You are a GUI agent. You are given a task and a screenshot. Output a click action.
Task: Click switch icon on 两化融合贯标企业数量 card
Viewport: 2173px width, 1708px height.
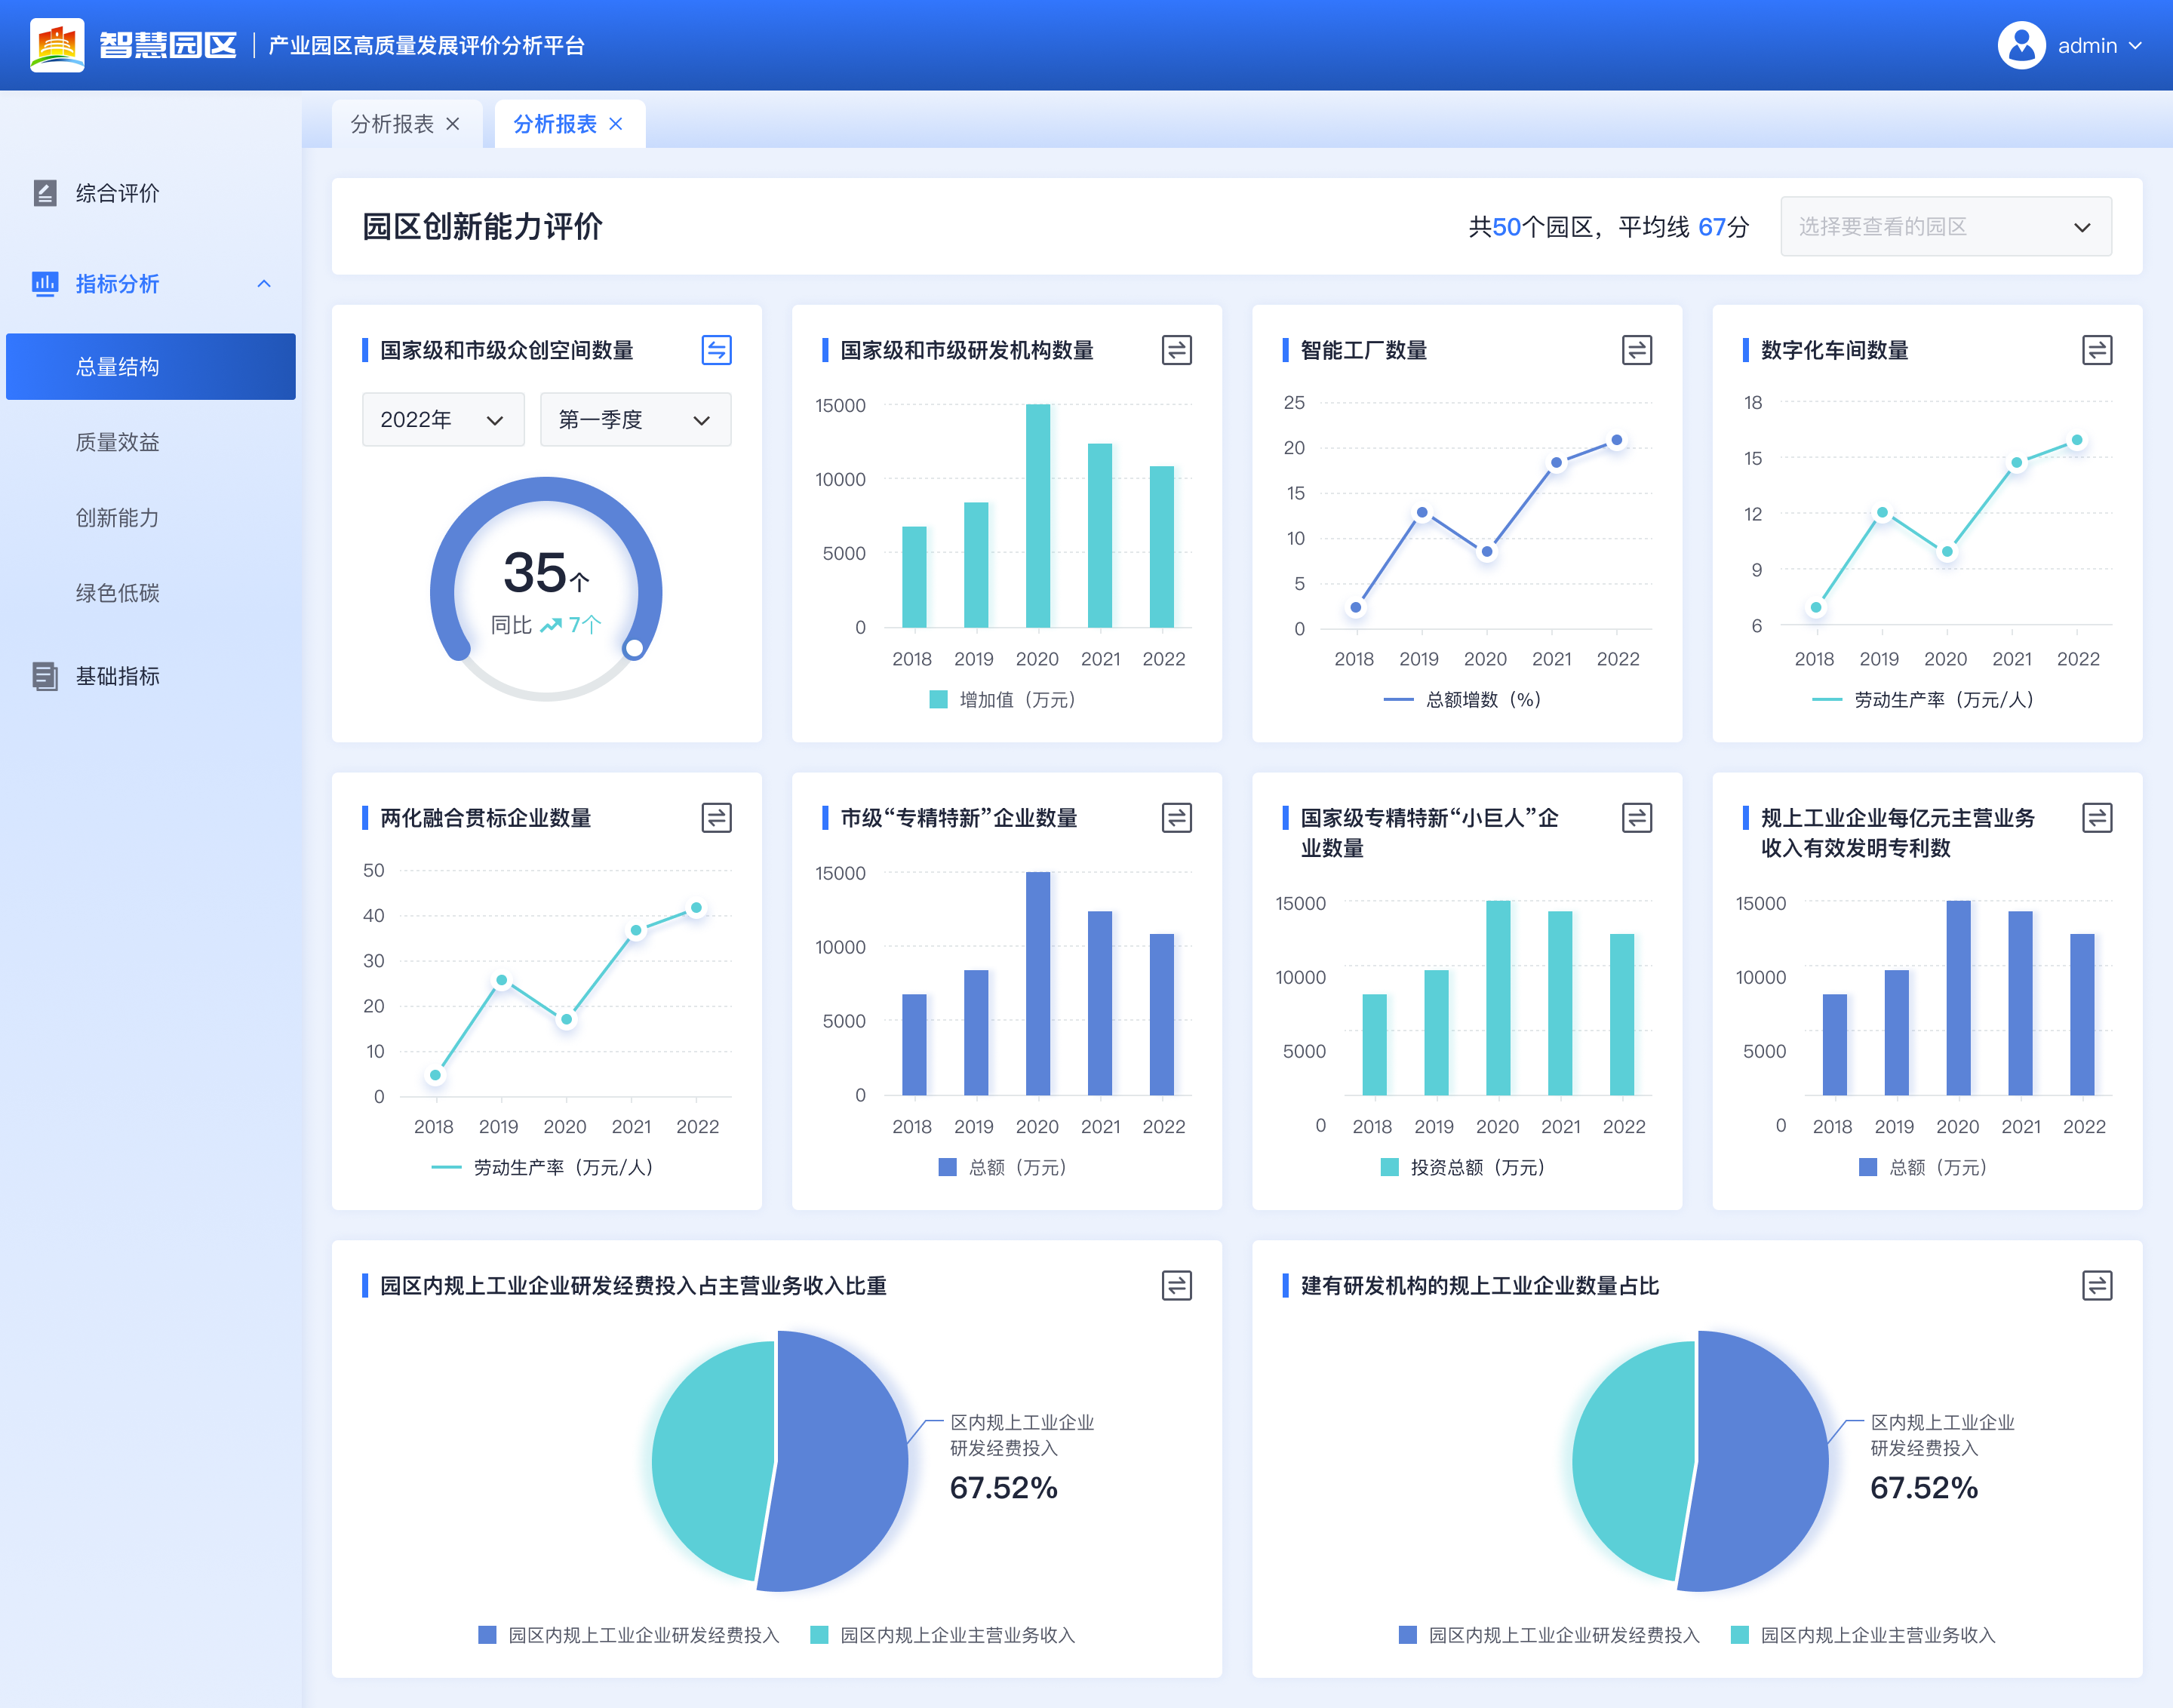coord(716,818)
